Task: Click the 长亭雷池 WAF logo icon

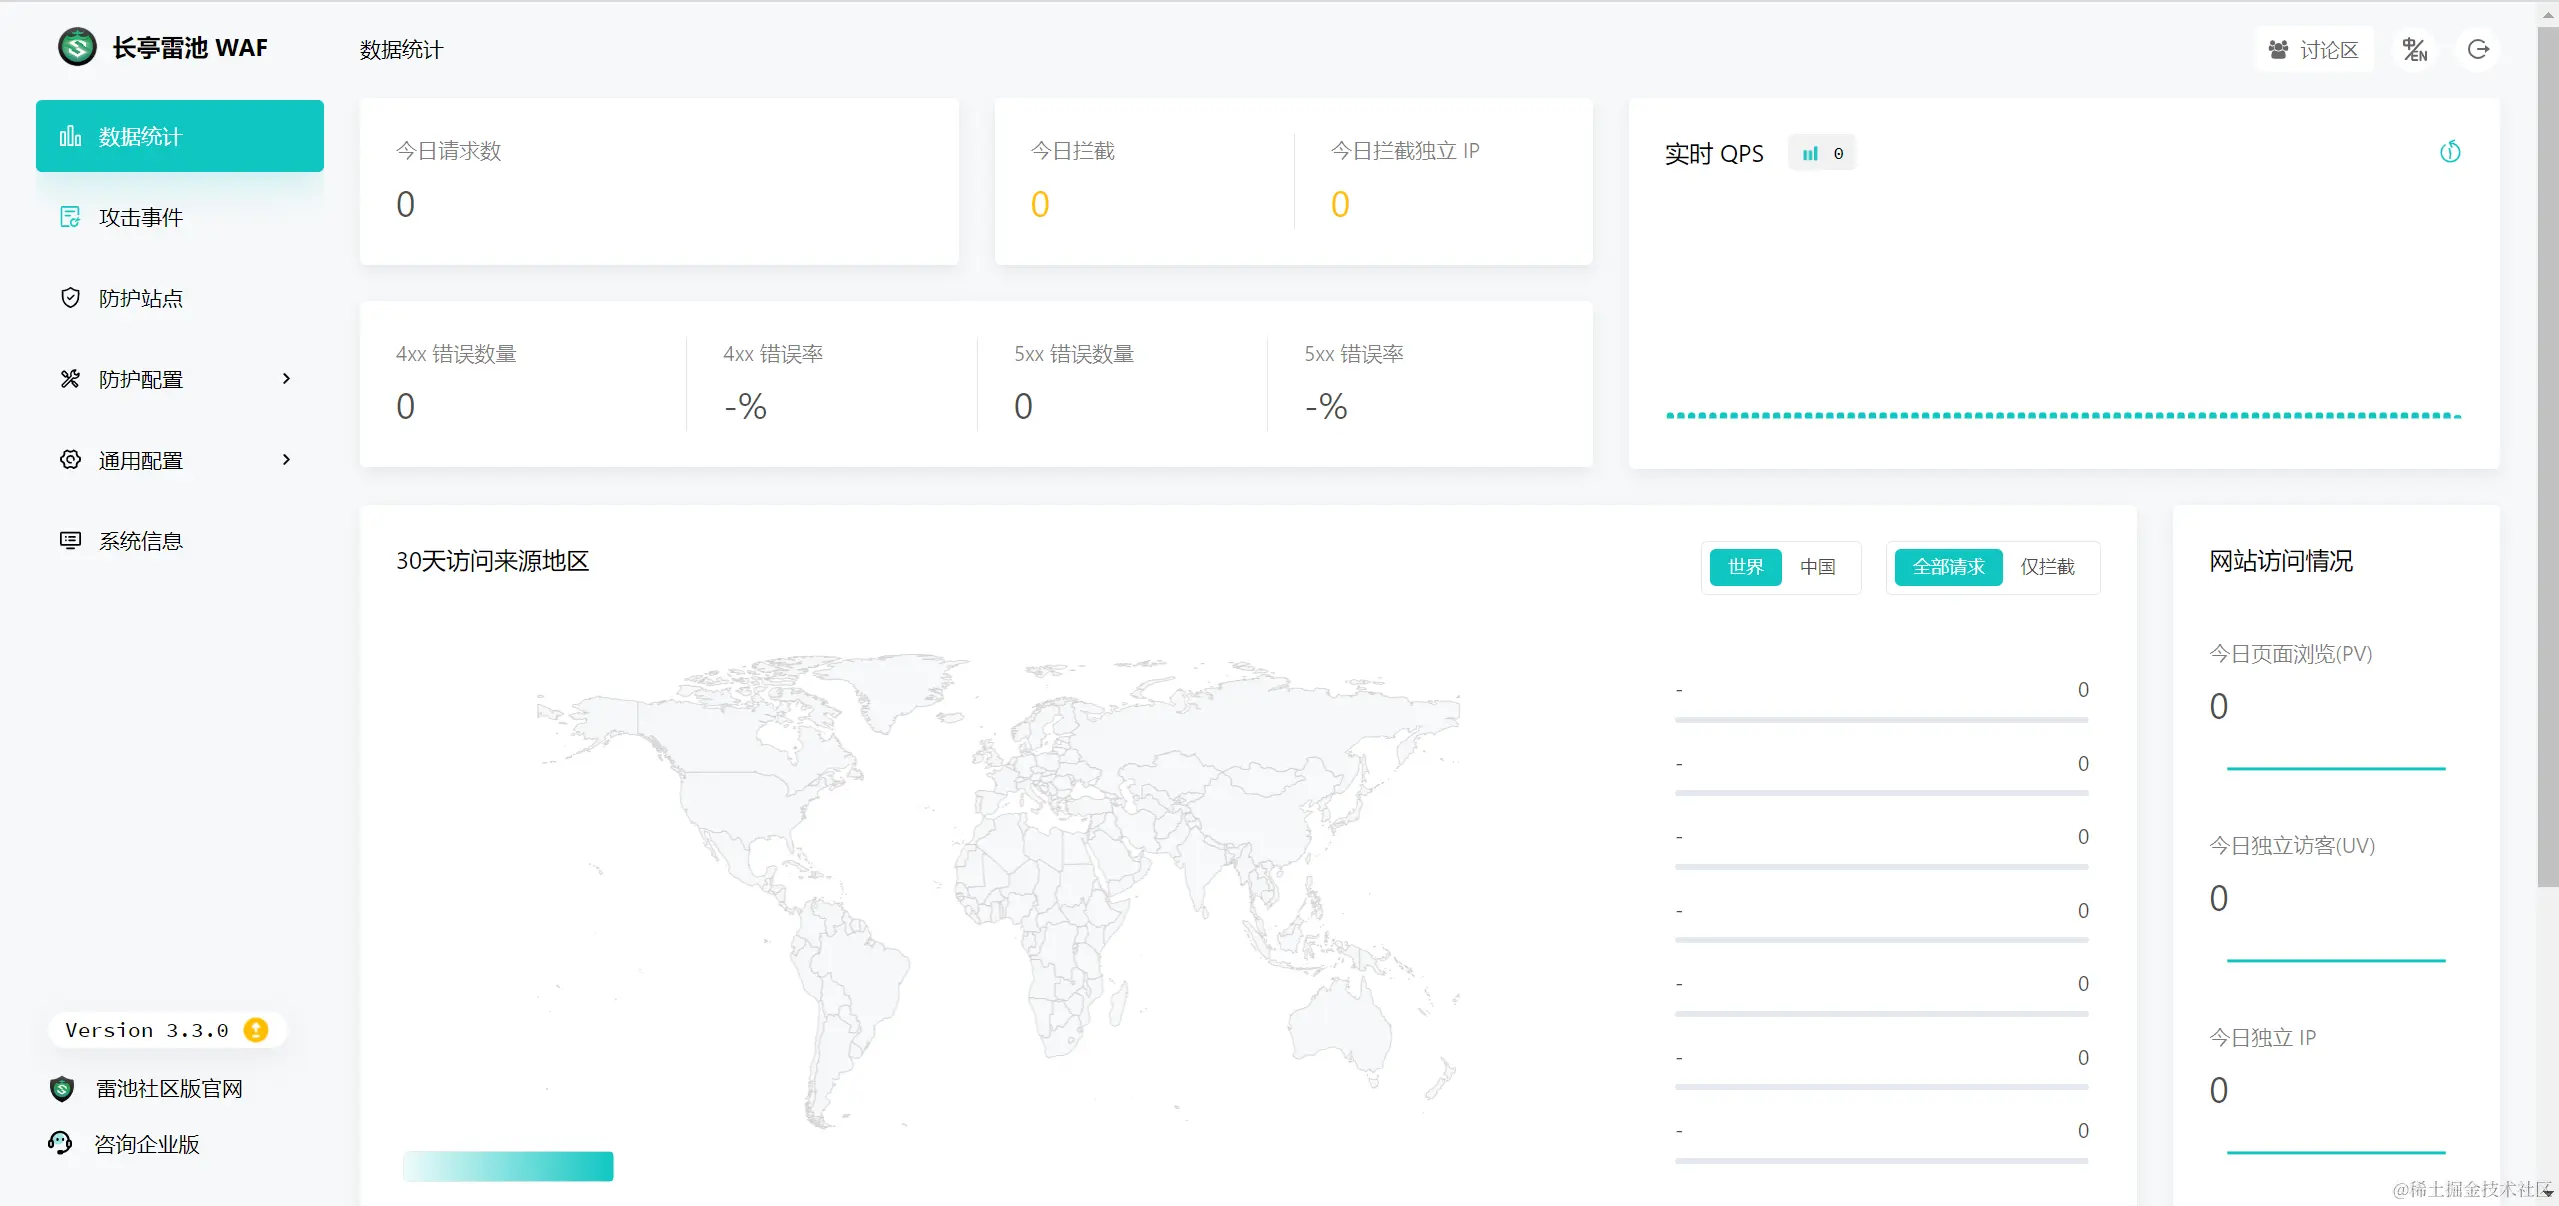Action: point(77,47)
